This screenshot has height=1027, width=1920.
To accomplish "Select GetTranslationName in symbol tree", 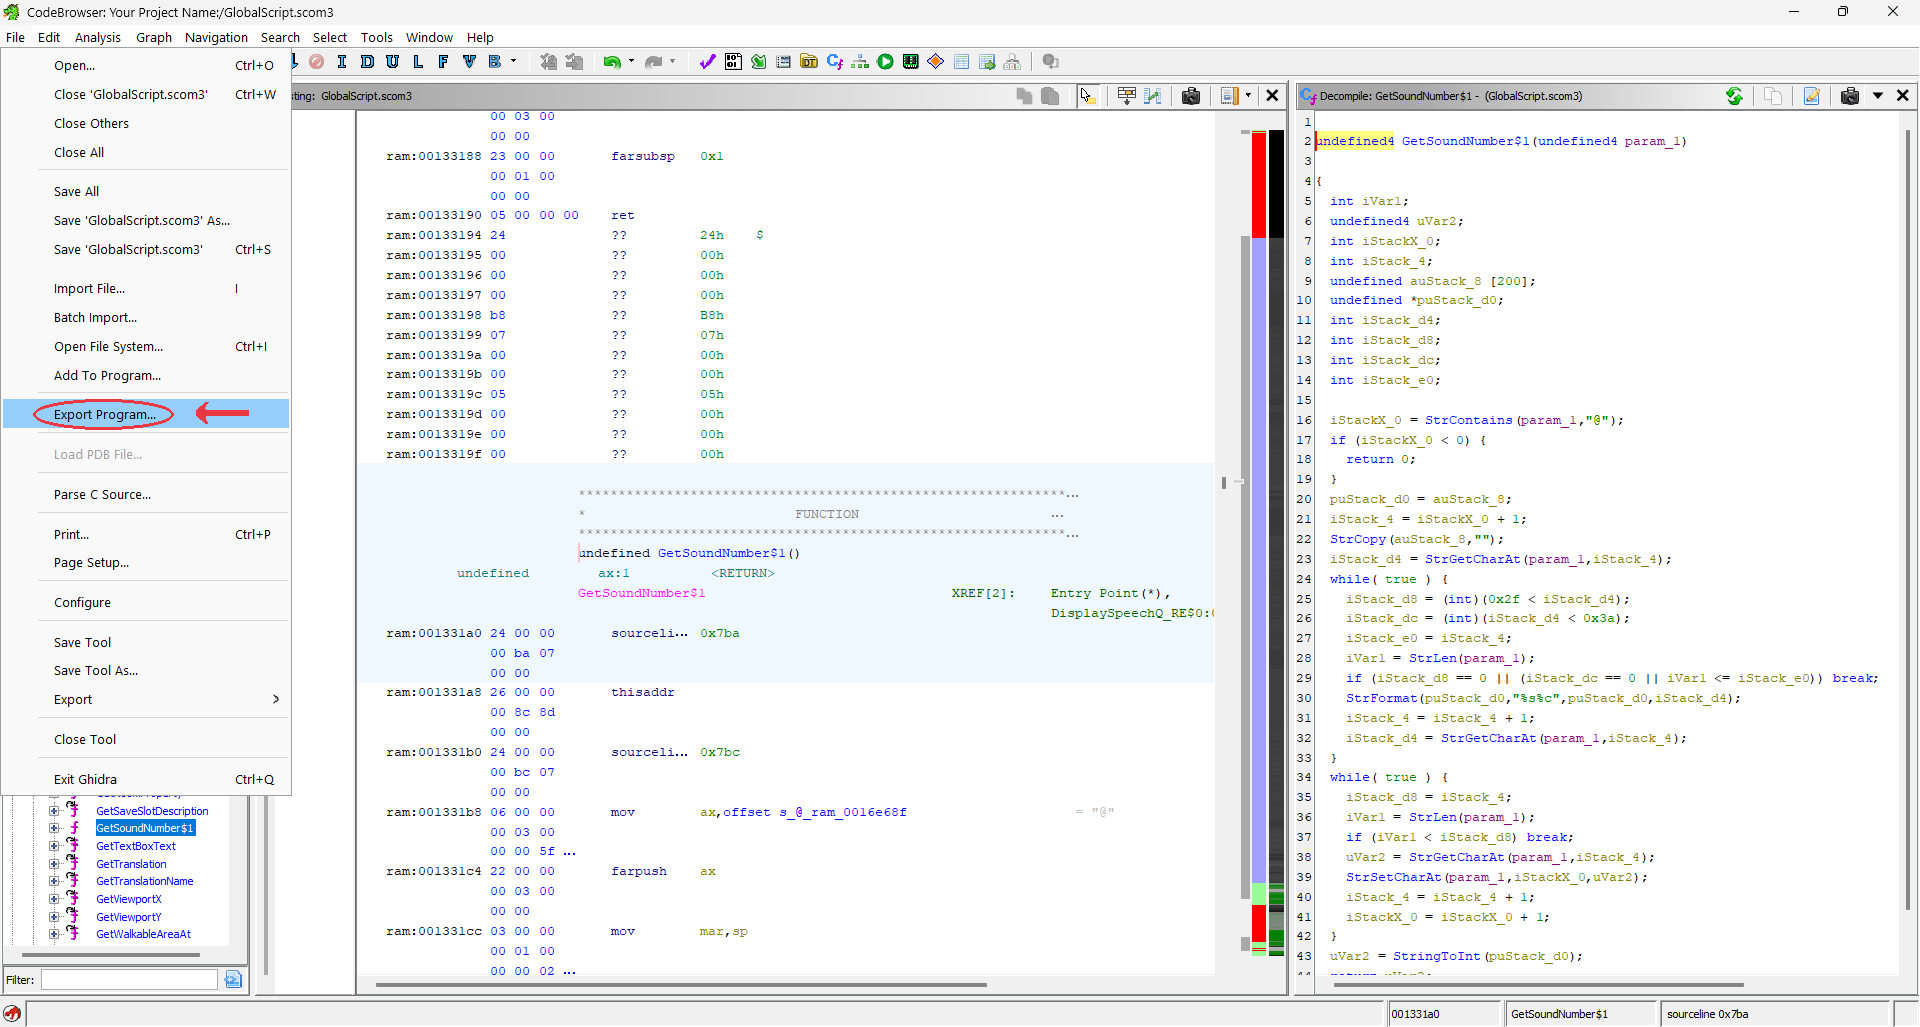I will pyautogui.click(x=145, y=881).
